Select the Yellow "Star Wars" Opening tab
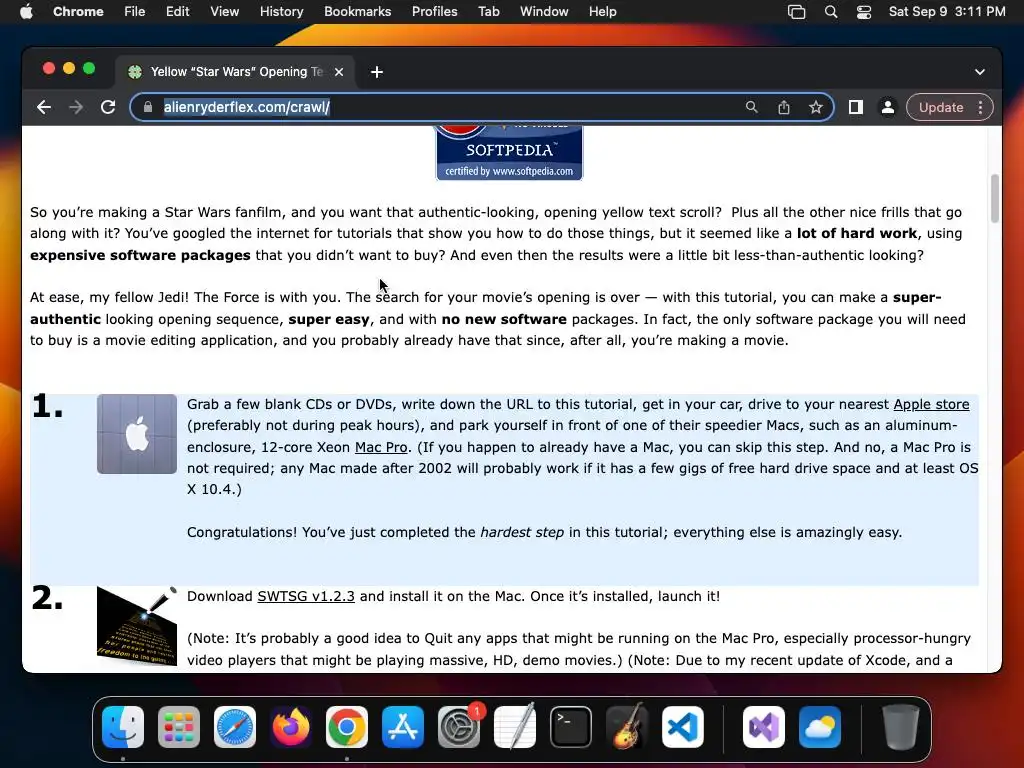 click(235, 72)
